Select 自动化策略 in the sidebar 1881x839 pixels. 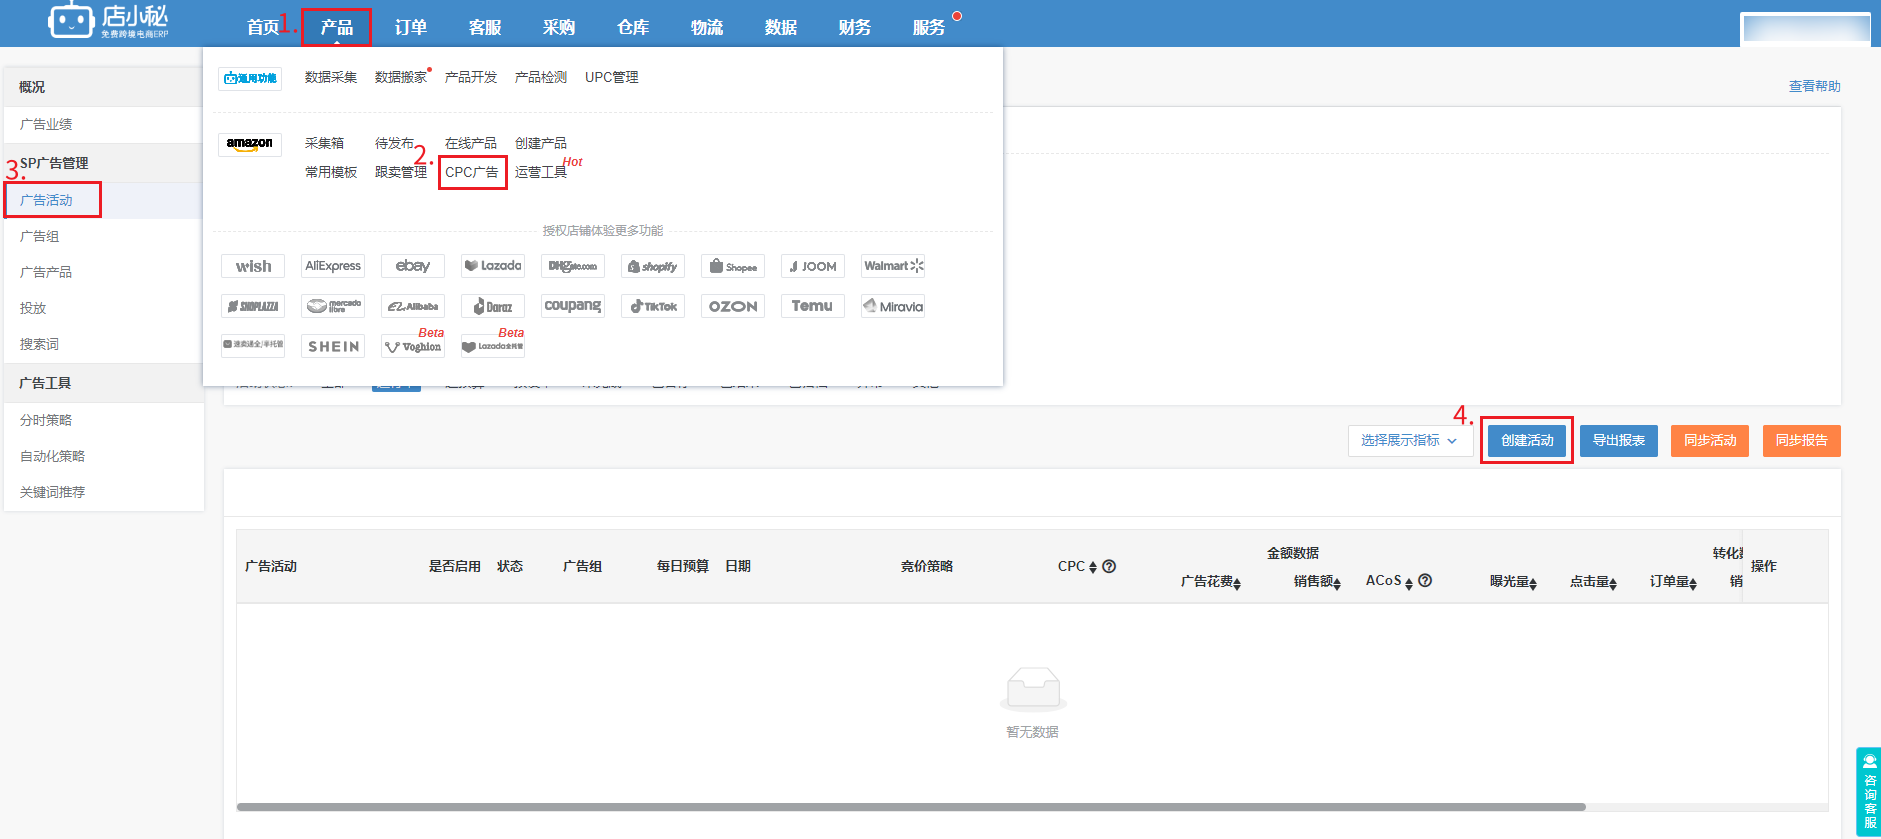53,456
